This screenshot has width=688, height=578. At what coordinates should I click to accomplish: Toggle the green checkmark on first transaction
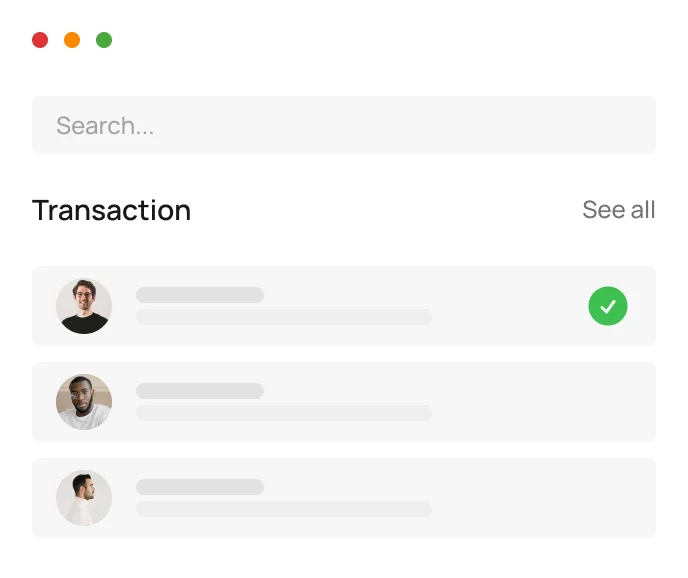(608, 306)
